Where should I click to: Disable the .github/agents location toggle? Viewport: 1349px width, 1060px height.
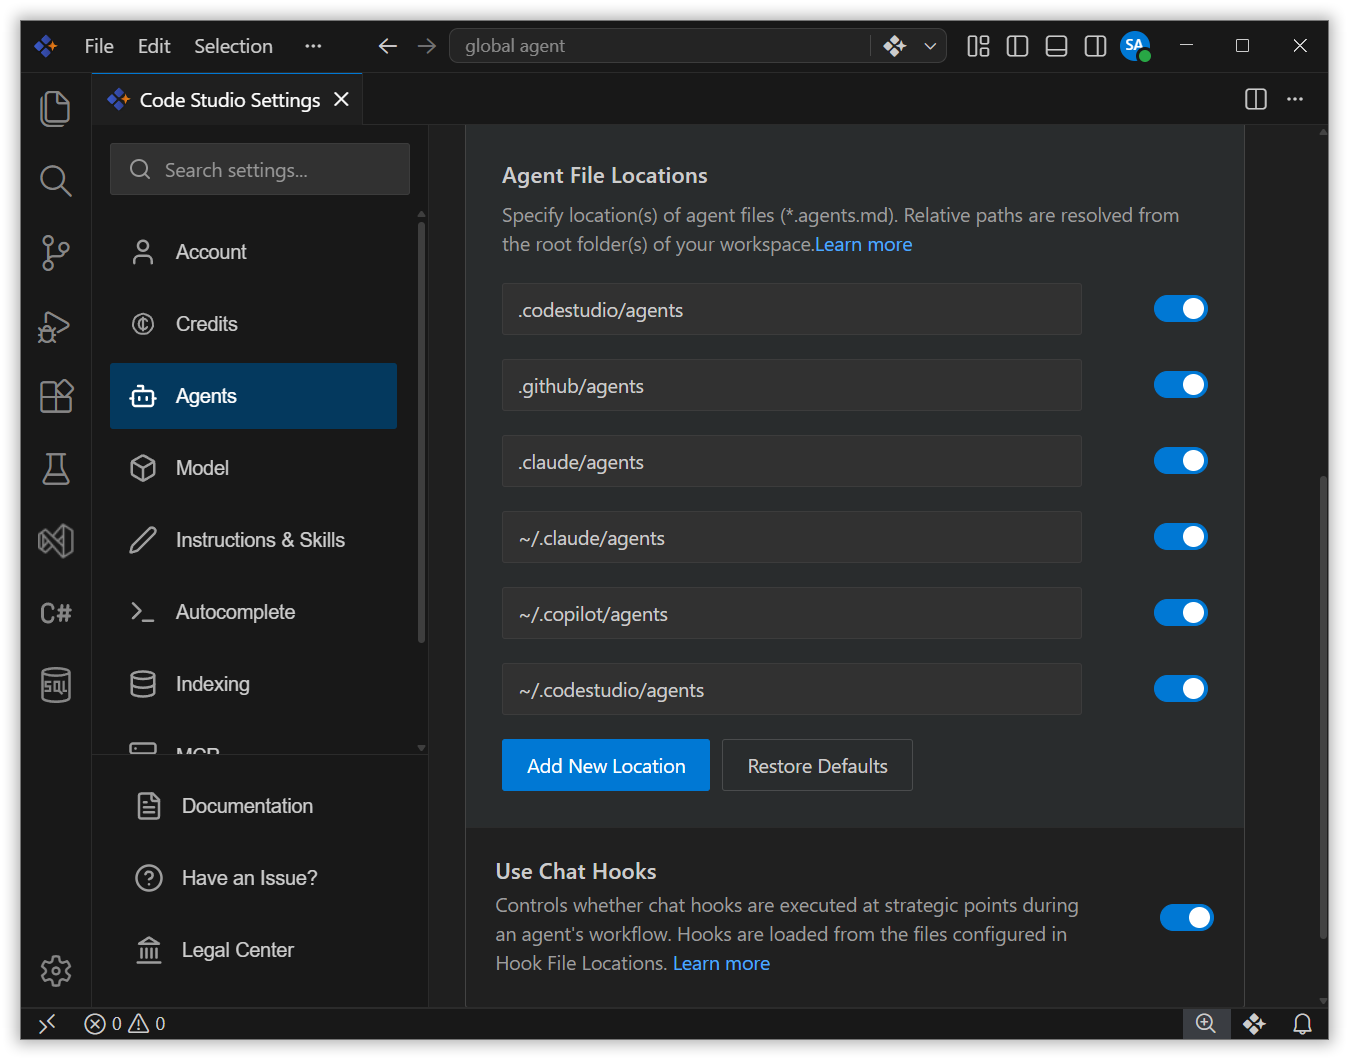tap(1180, 385)
